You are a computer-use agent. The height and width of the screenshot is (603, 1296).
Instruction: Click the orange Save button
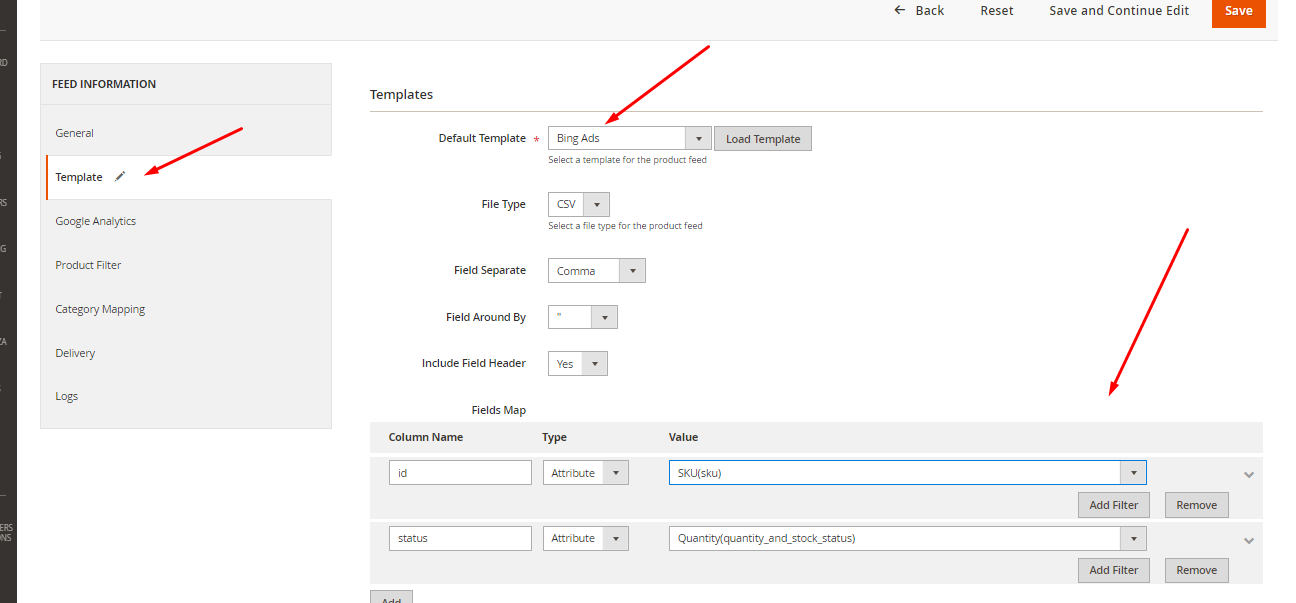1238,11
